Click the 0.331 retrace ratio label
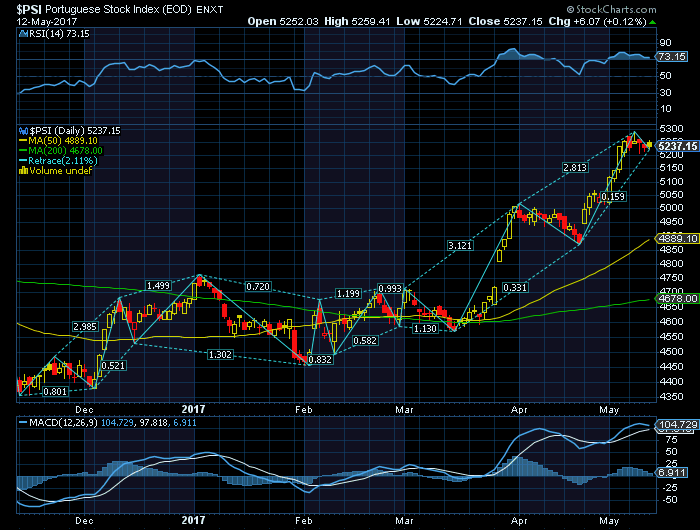Image resolution: width=700 pixels, height=530 pixels. pyautogui.click(x=515, y=288)
